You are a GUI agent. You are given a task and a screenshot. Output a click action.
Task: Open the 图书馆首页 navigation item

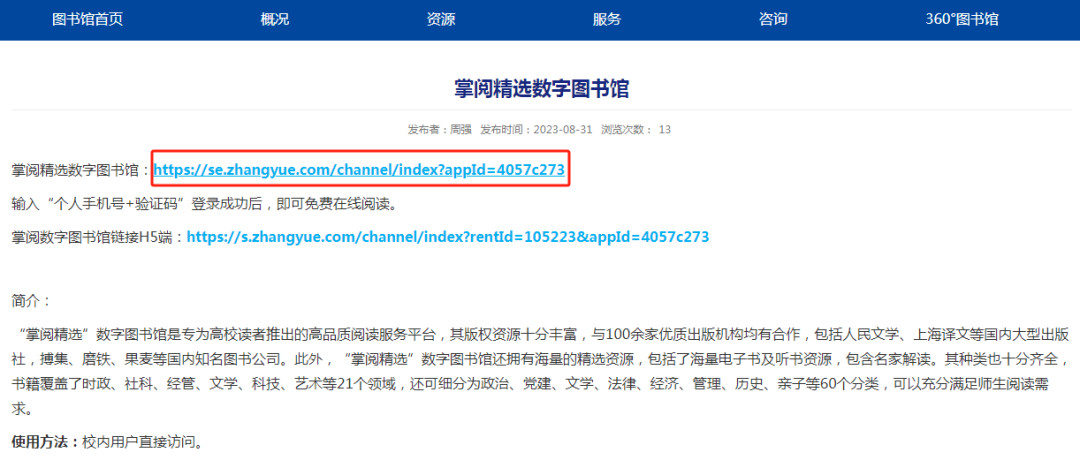pyautogui.click(x=87, y=19)
